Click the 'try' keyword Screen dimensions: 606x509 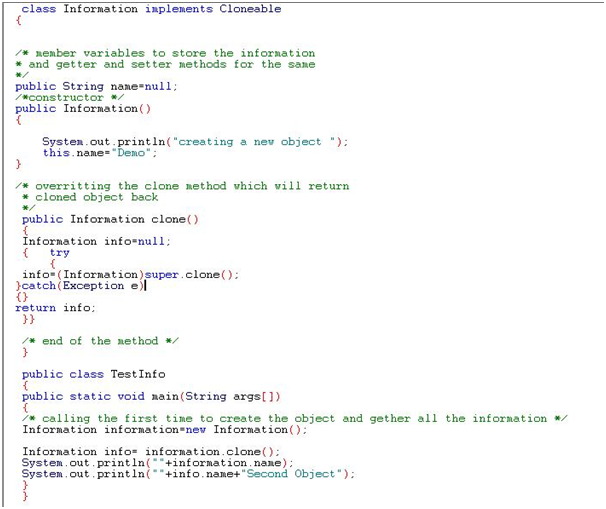[59, 253]
